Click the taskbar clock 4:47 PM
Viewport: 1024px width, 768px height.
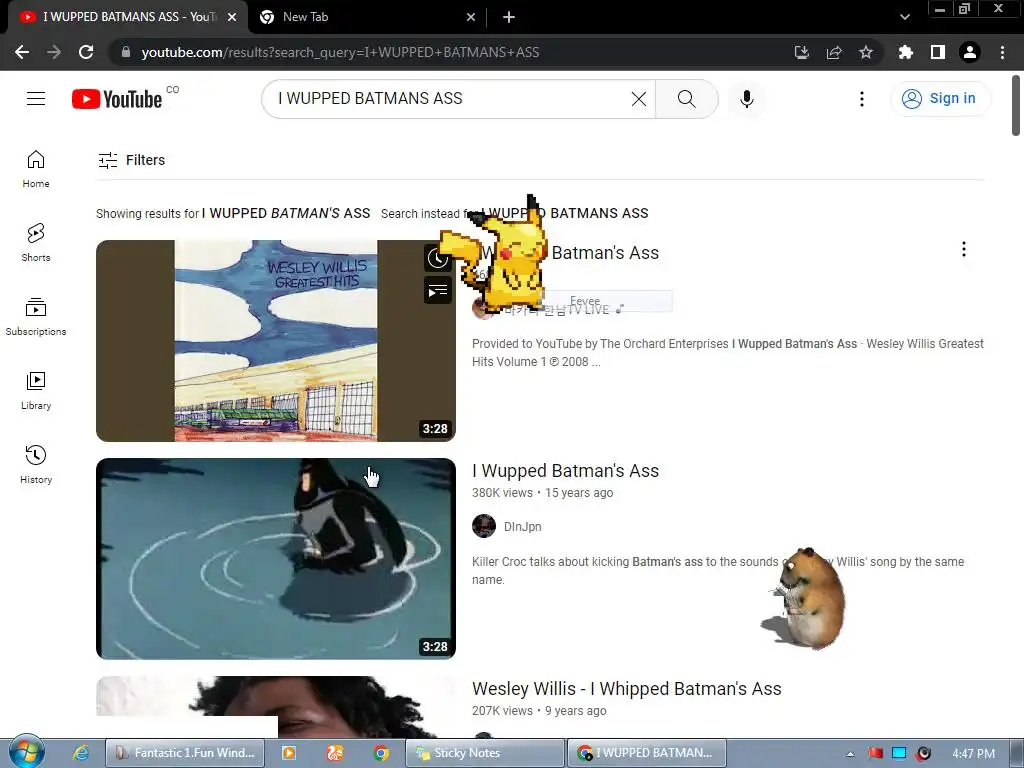click(973, 754)
